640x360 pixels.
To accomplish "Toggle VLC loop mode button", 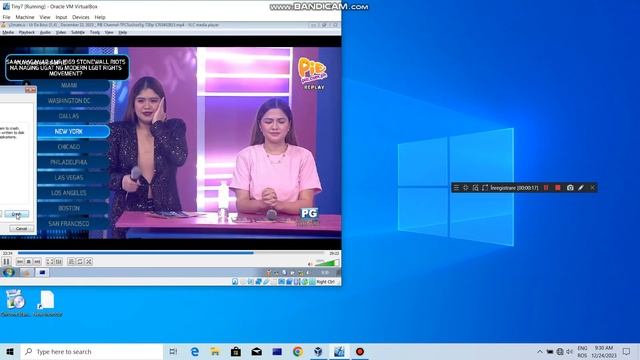I will (80, 262).
